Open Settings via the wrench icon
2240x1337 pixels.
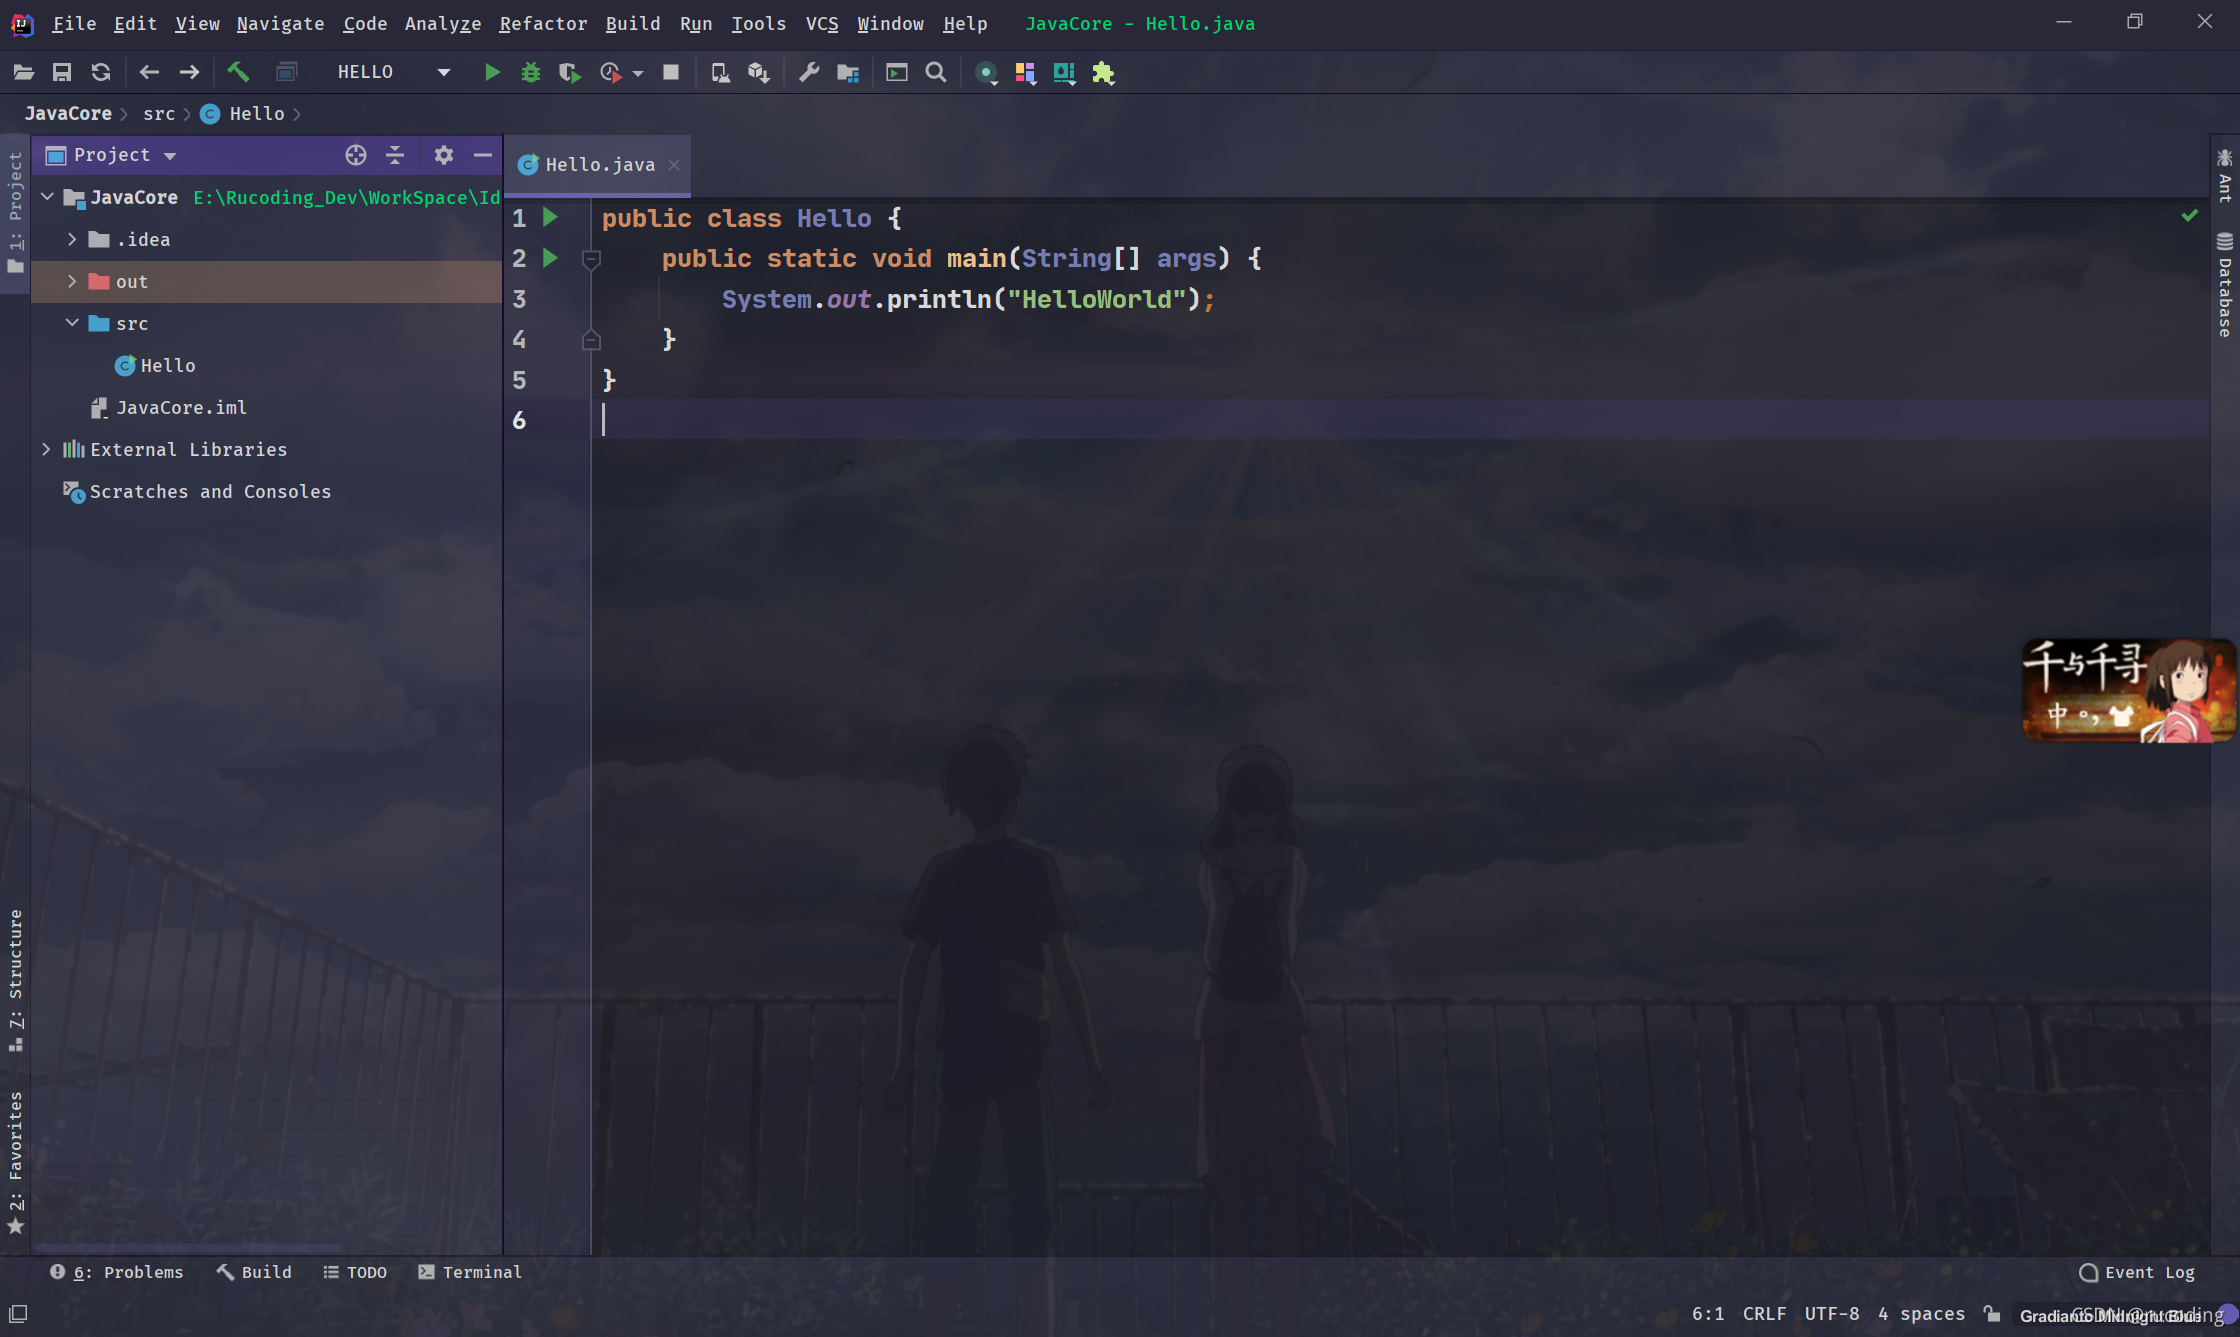[x=809, y=72]
